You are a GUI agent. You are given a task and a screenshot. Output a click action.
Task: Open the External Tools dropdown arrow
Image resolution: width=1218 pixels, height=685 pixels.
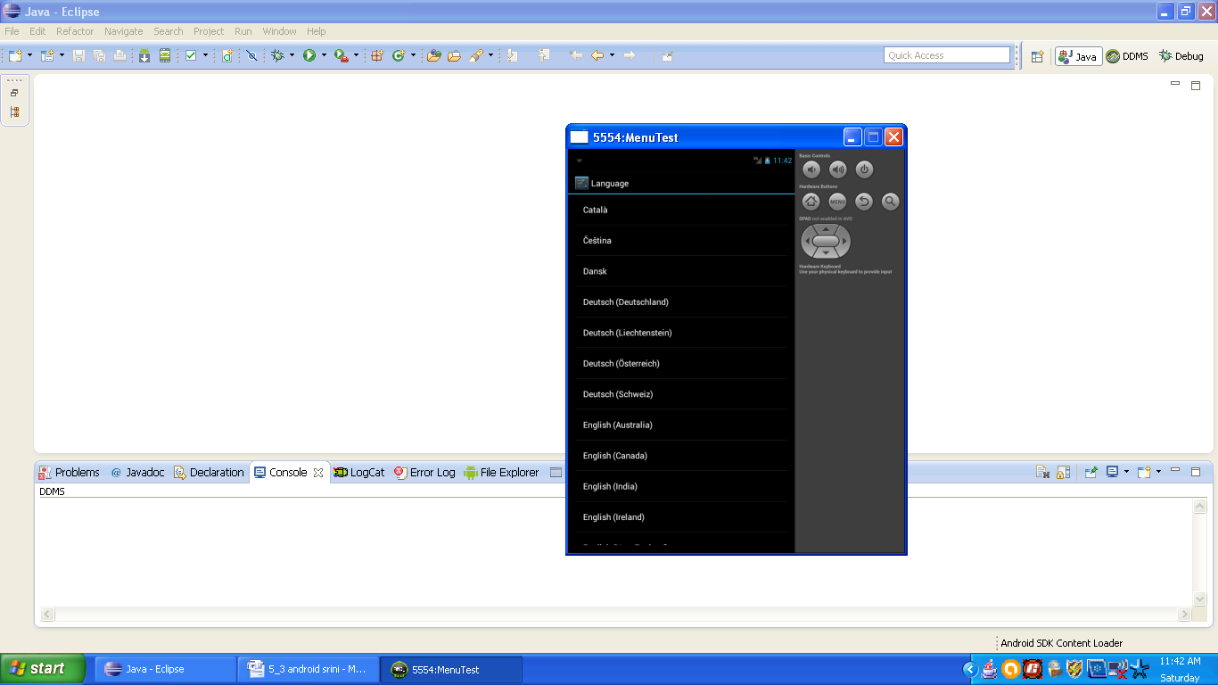point(356,56)
